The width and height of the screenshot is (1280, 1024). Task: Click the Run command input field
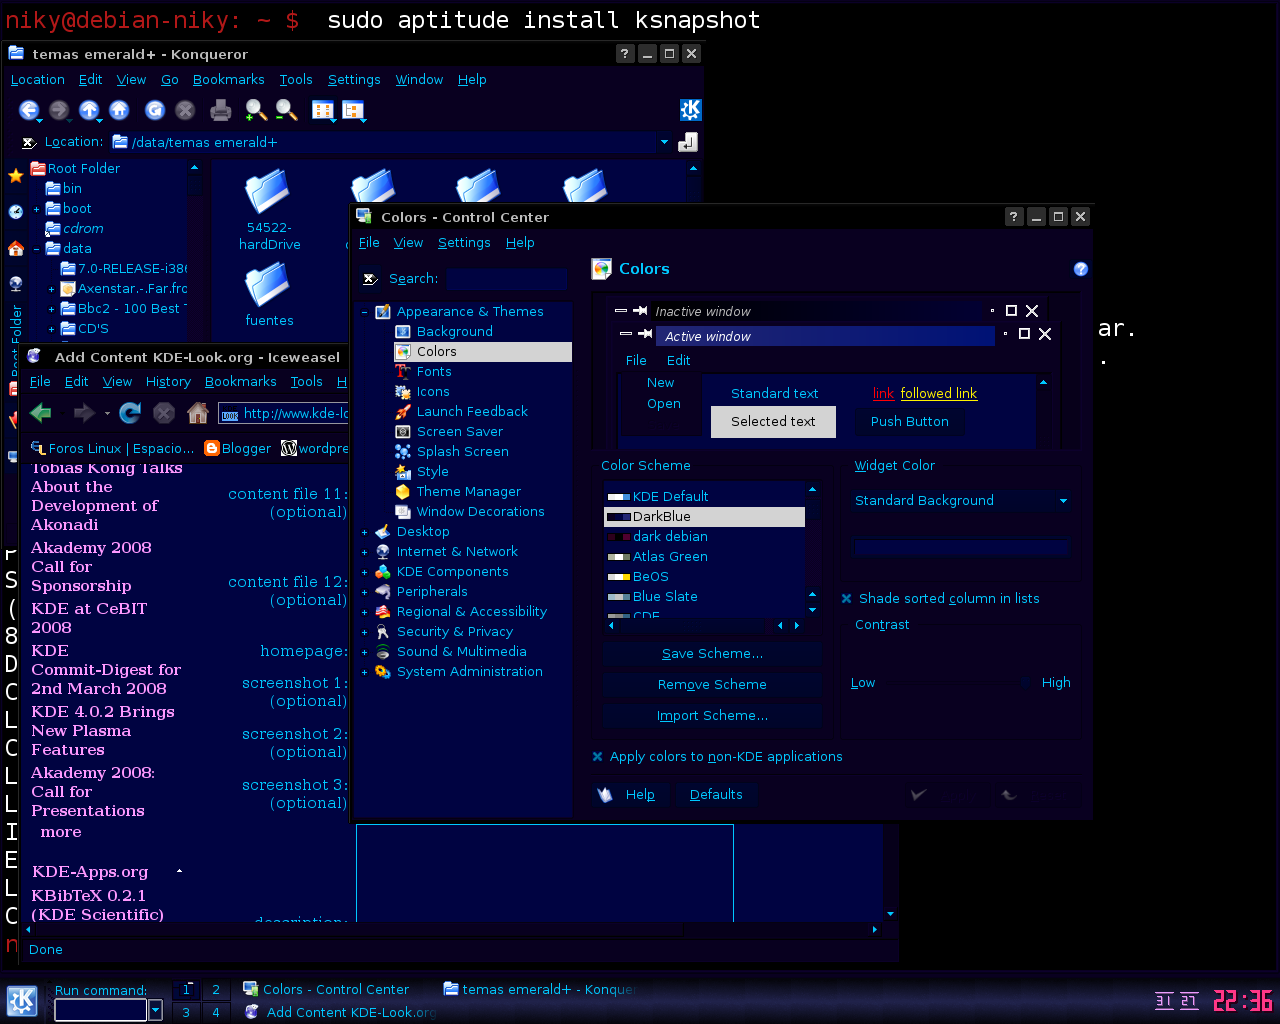(x=100, y=1010)
